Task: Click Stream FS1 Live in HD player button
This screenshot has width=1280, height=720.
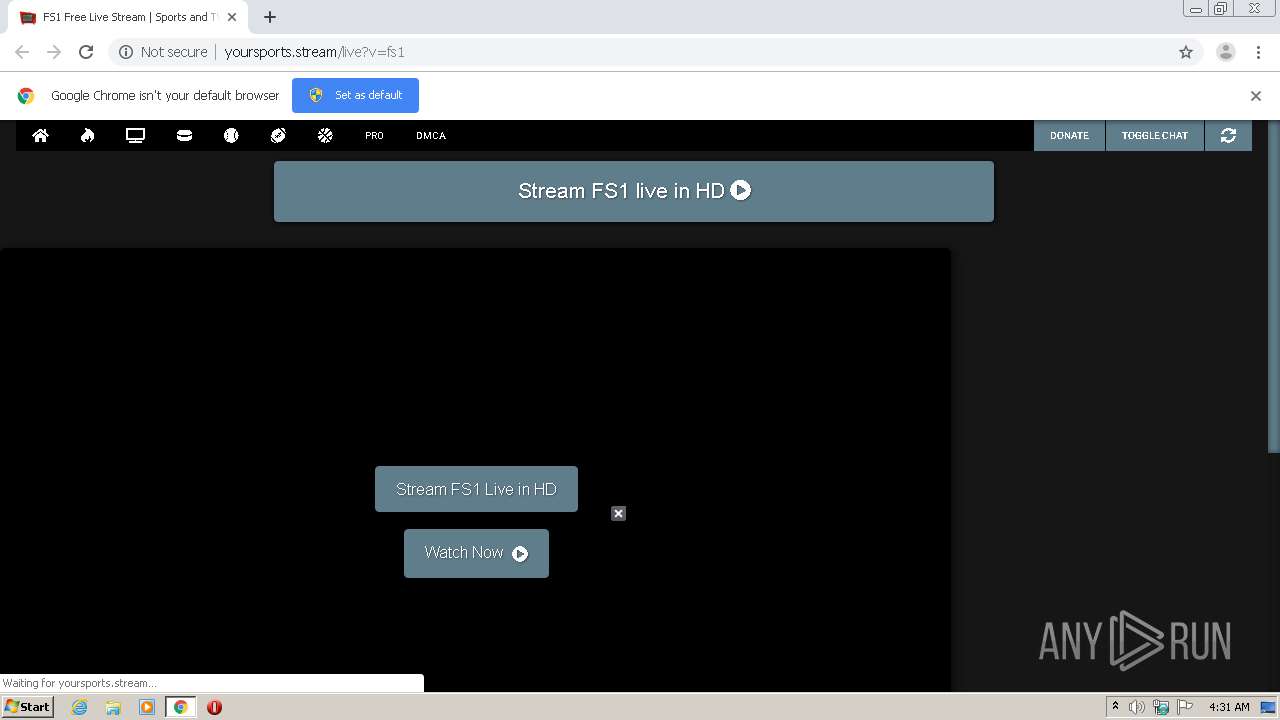Action: 476,489
